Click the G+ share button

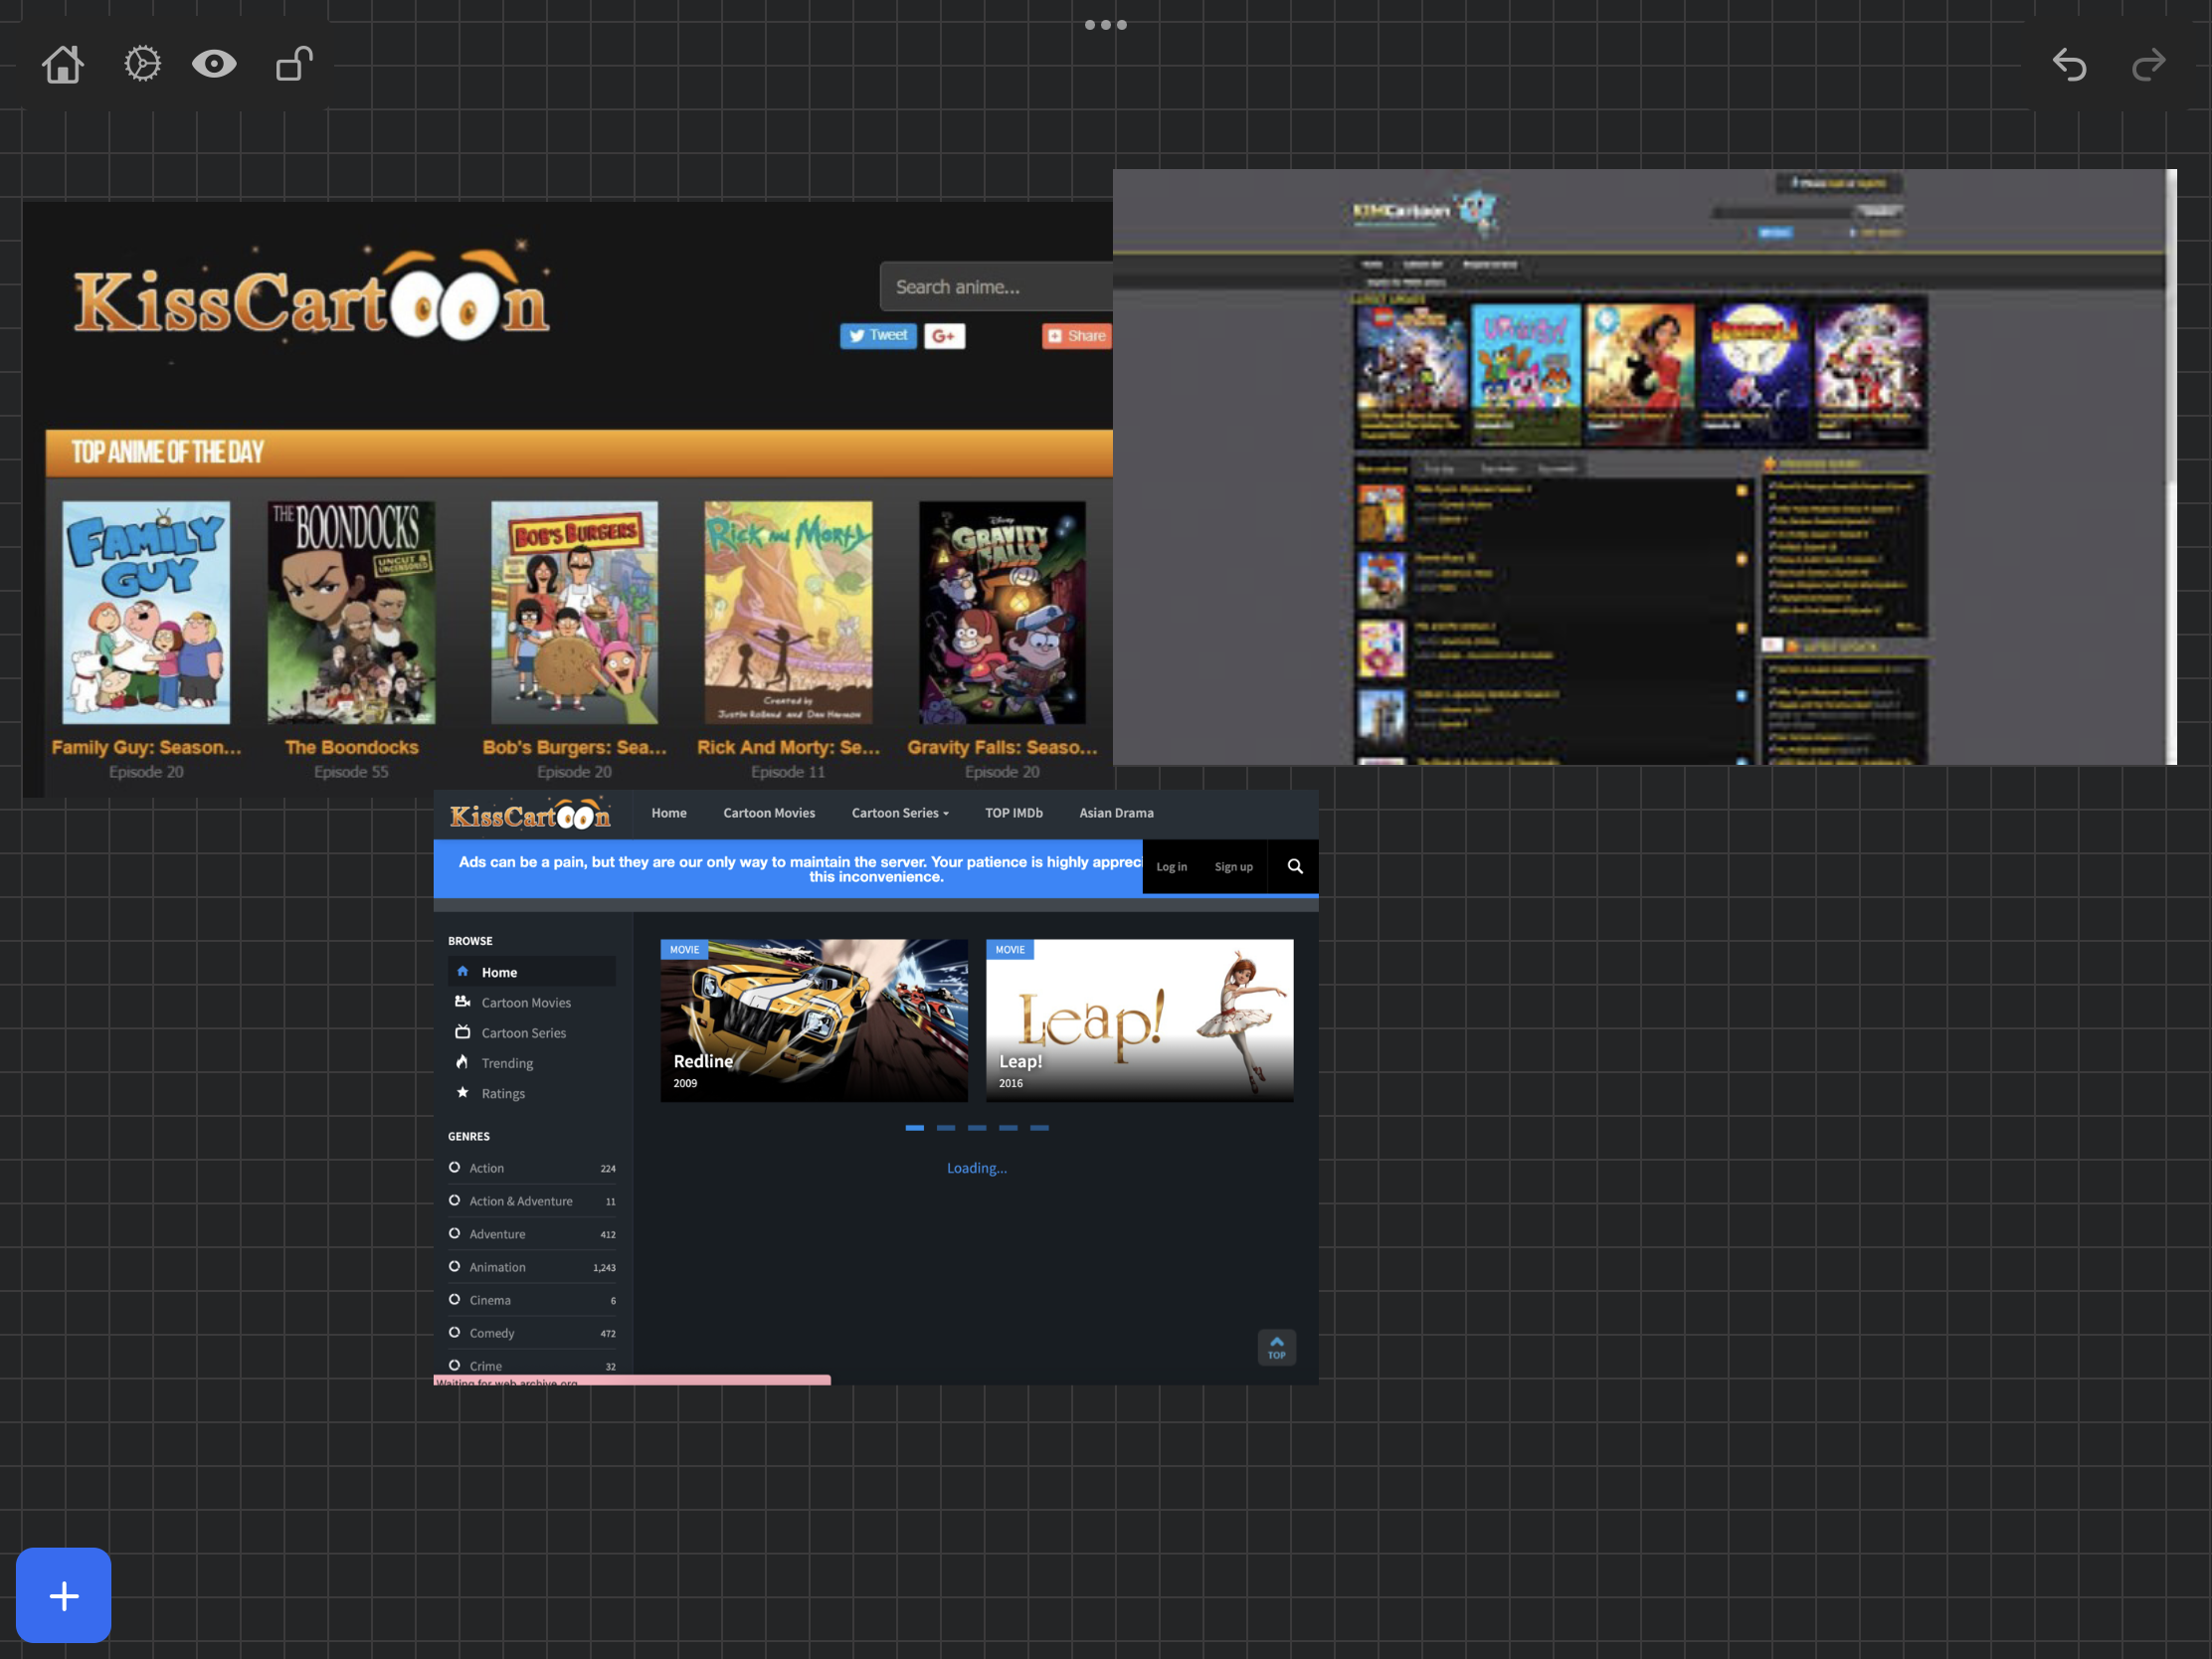(943, 336)
